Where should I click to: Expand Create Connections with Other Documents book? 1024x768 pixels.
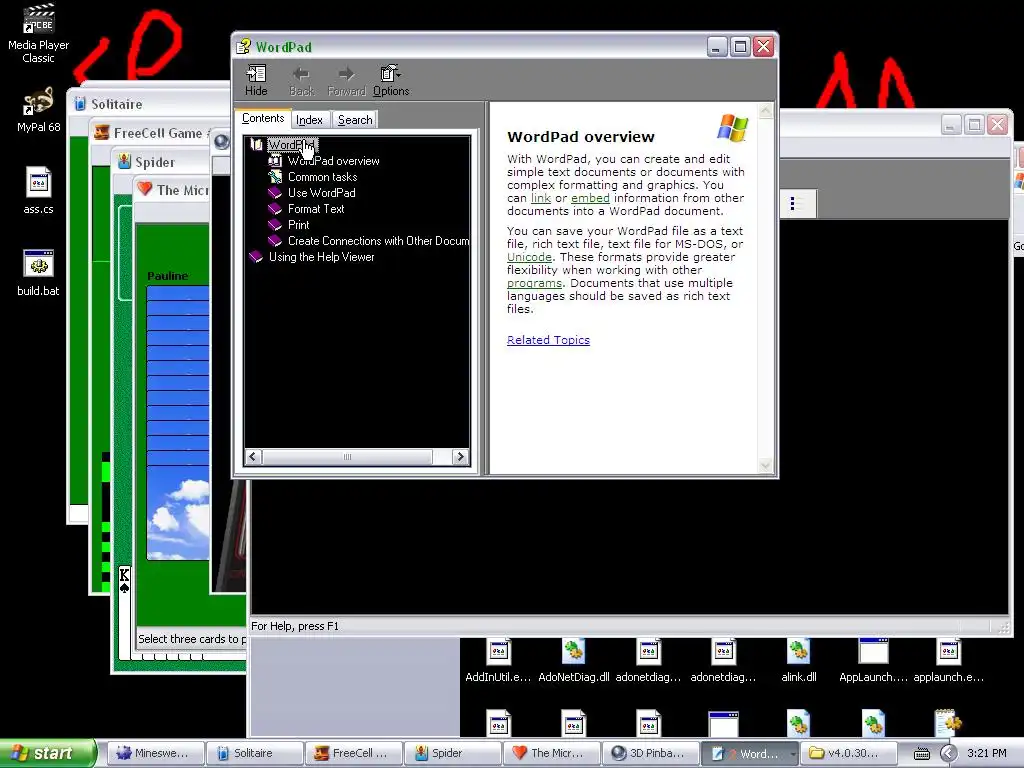click(275, 241)
